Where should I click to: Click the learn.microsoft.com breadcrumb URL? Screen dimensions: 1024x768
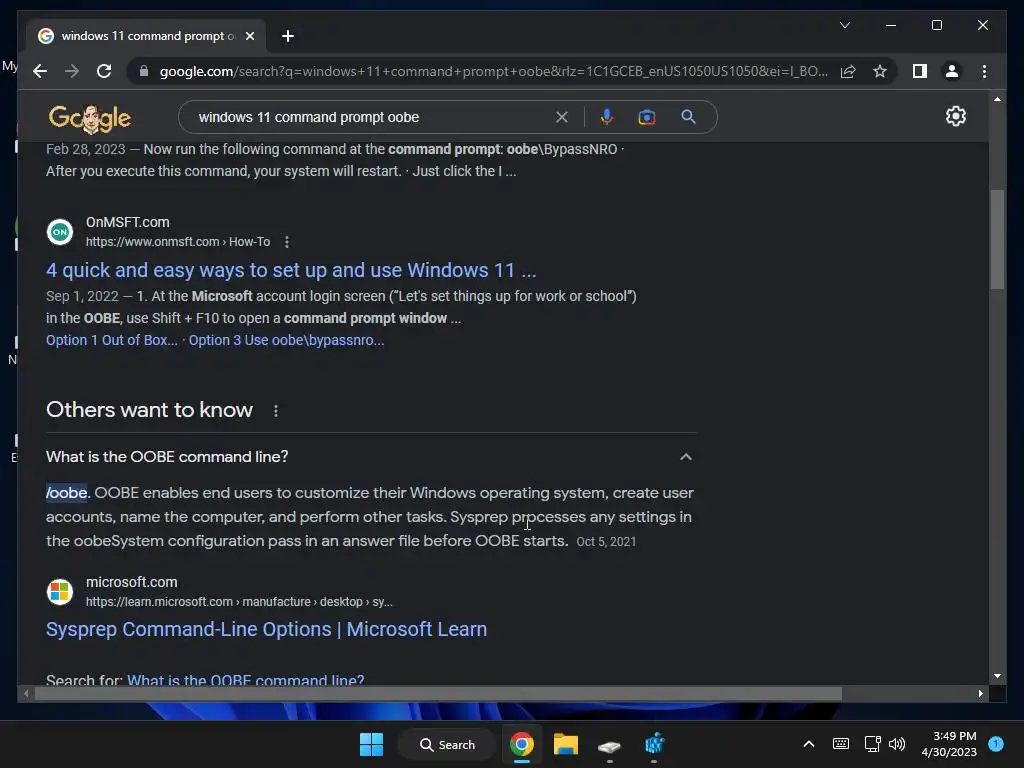239,602
